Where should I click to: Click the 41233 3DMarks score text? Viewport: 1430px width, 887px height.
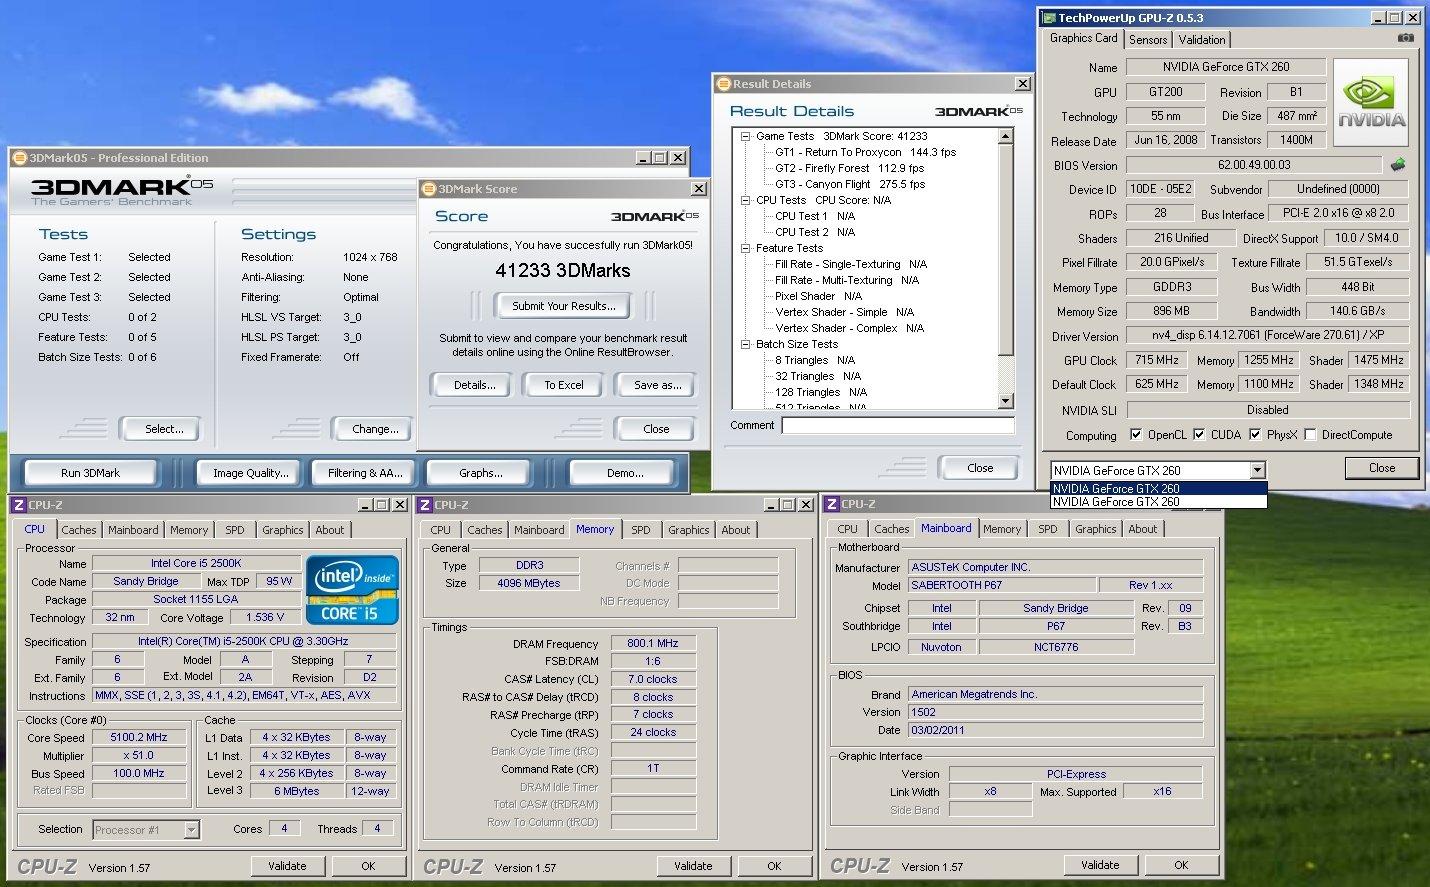pyautogui.click(x=563, y=271)
